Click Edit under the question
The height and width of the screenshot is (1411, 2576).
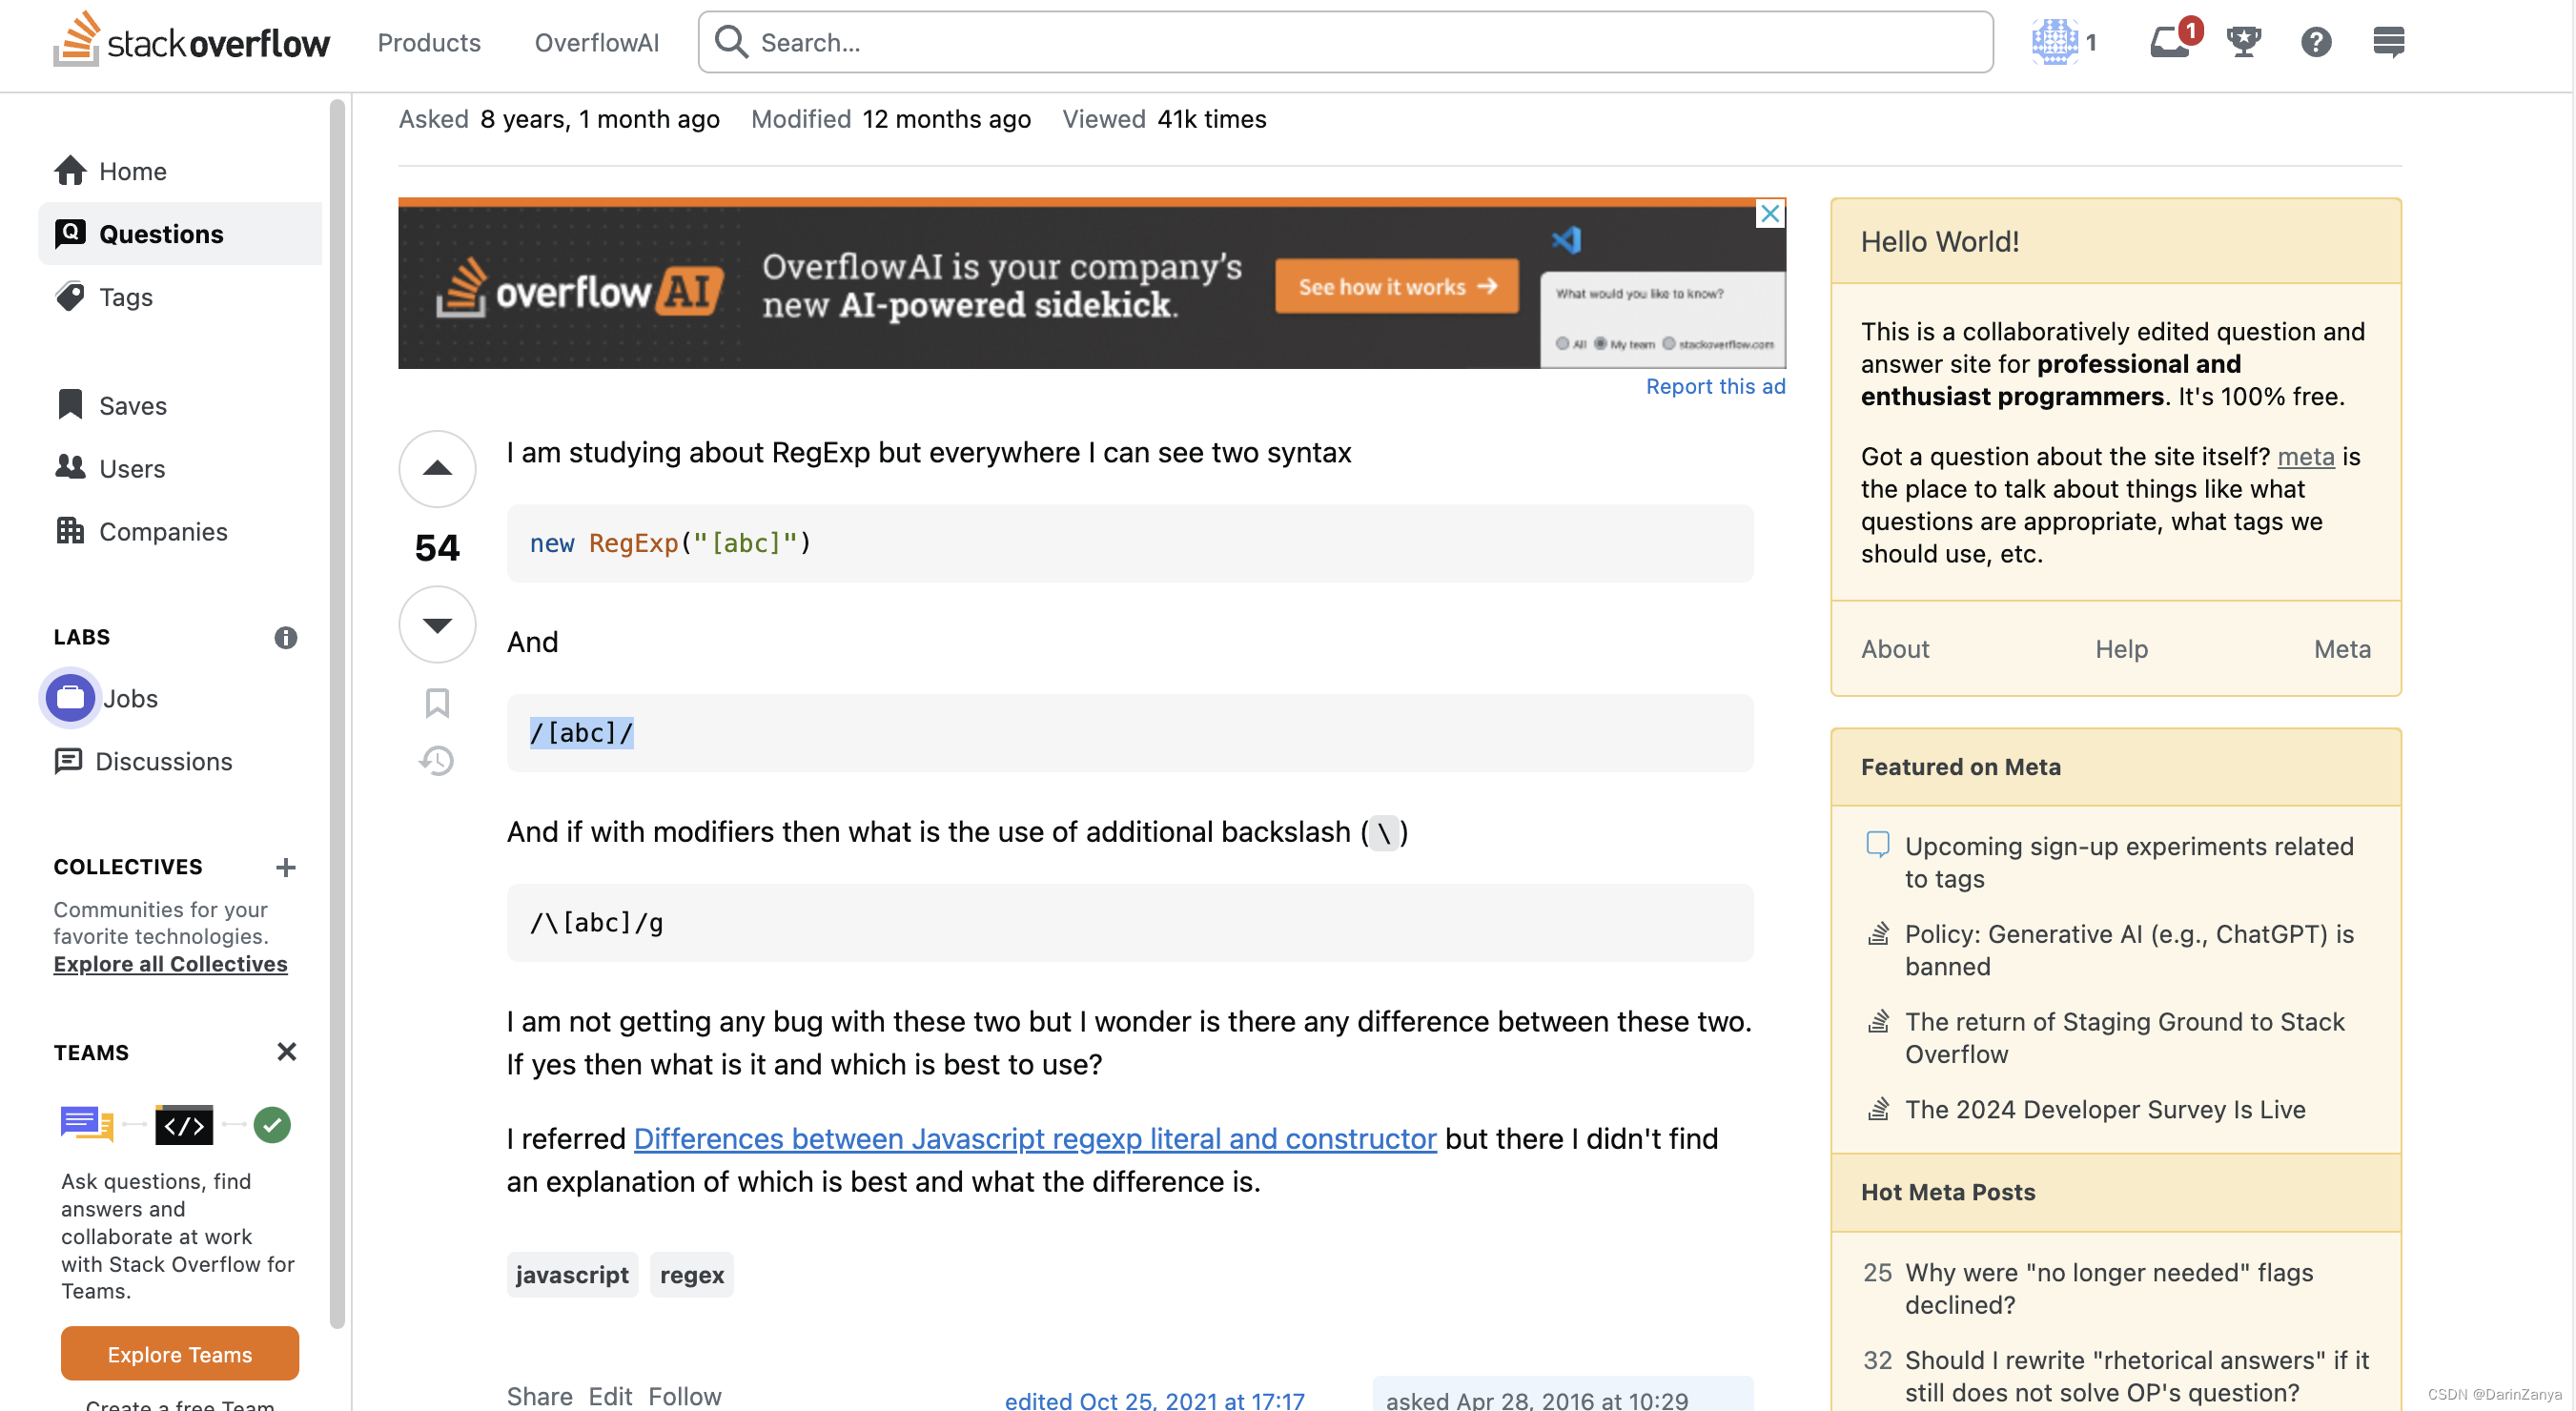click(610, 1396)
